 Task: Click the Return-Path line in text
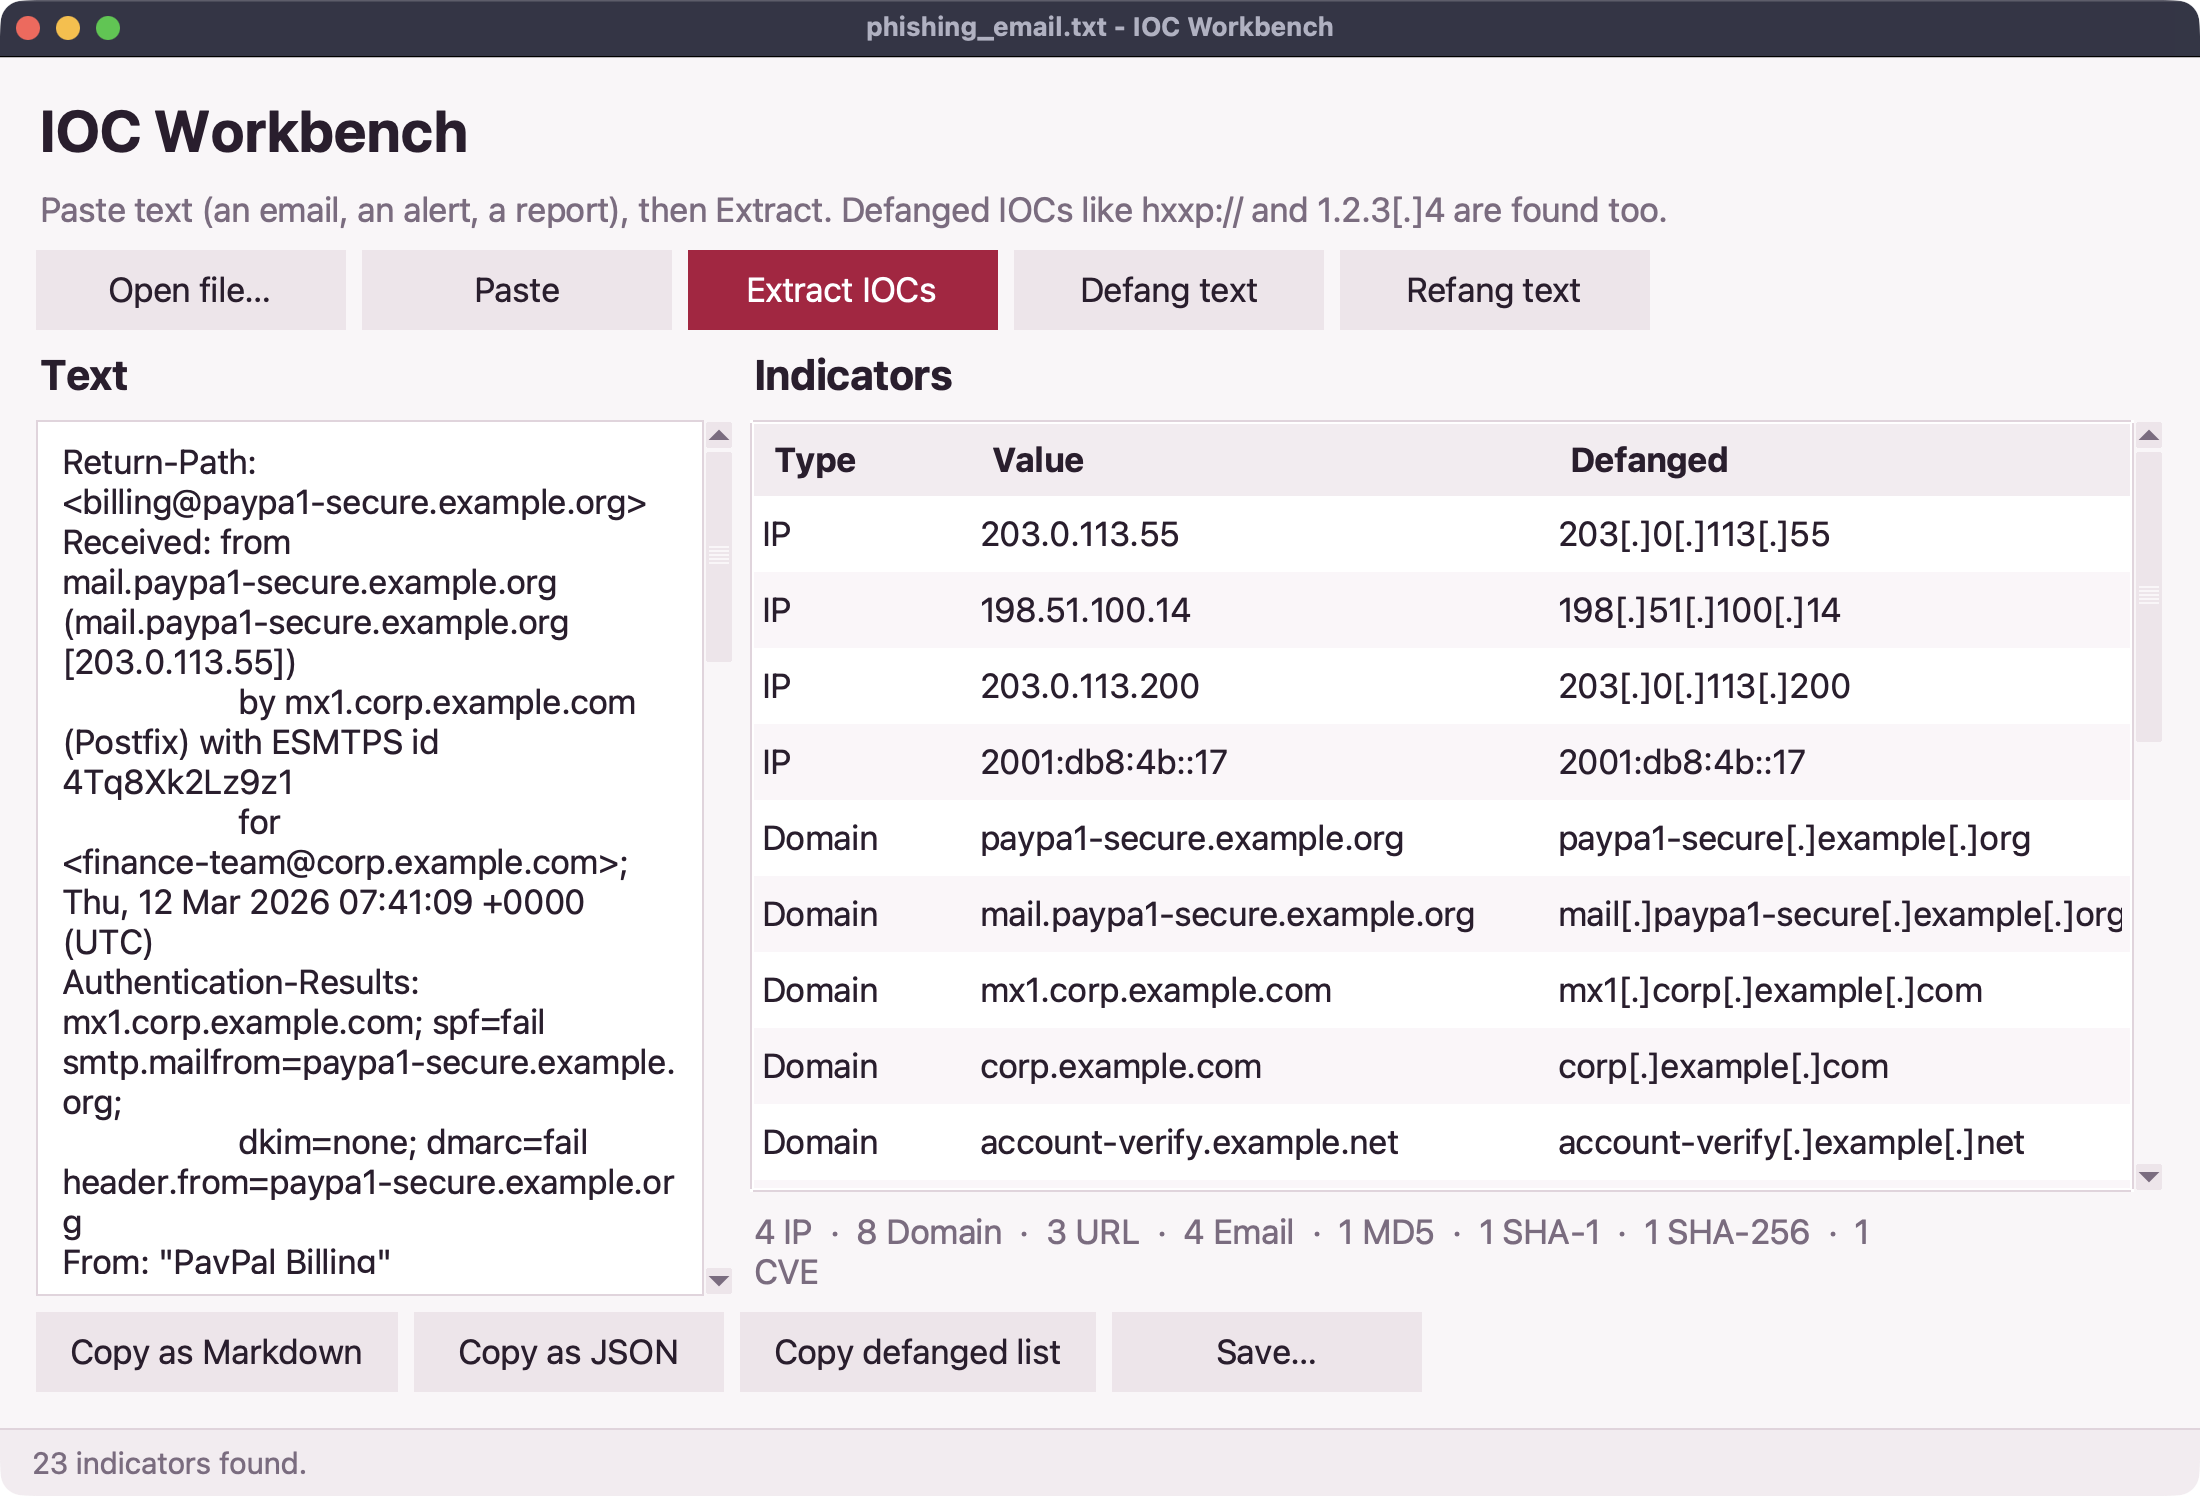pos(159,462)
